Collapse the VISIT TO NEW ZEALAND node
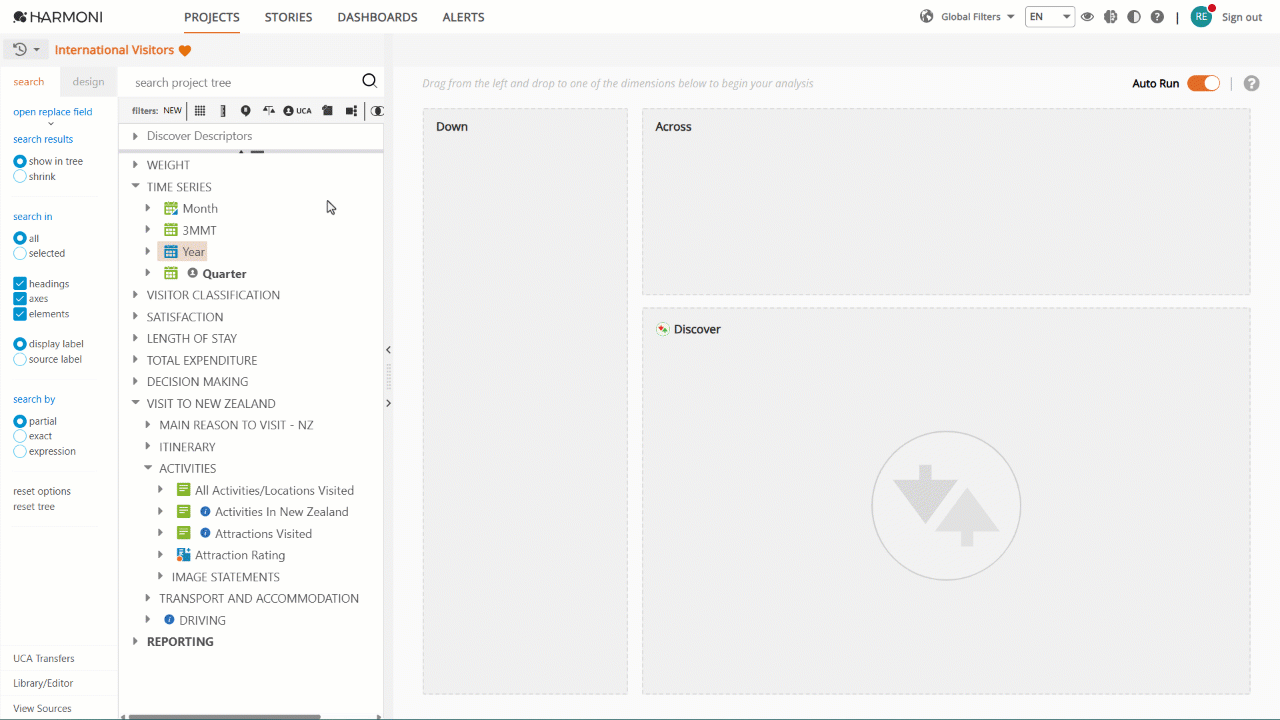 136,404
